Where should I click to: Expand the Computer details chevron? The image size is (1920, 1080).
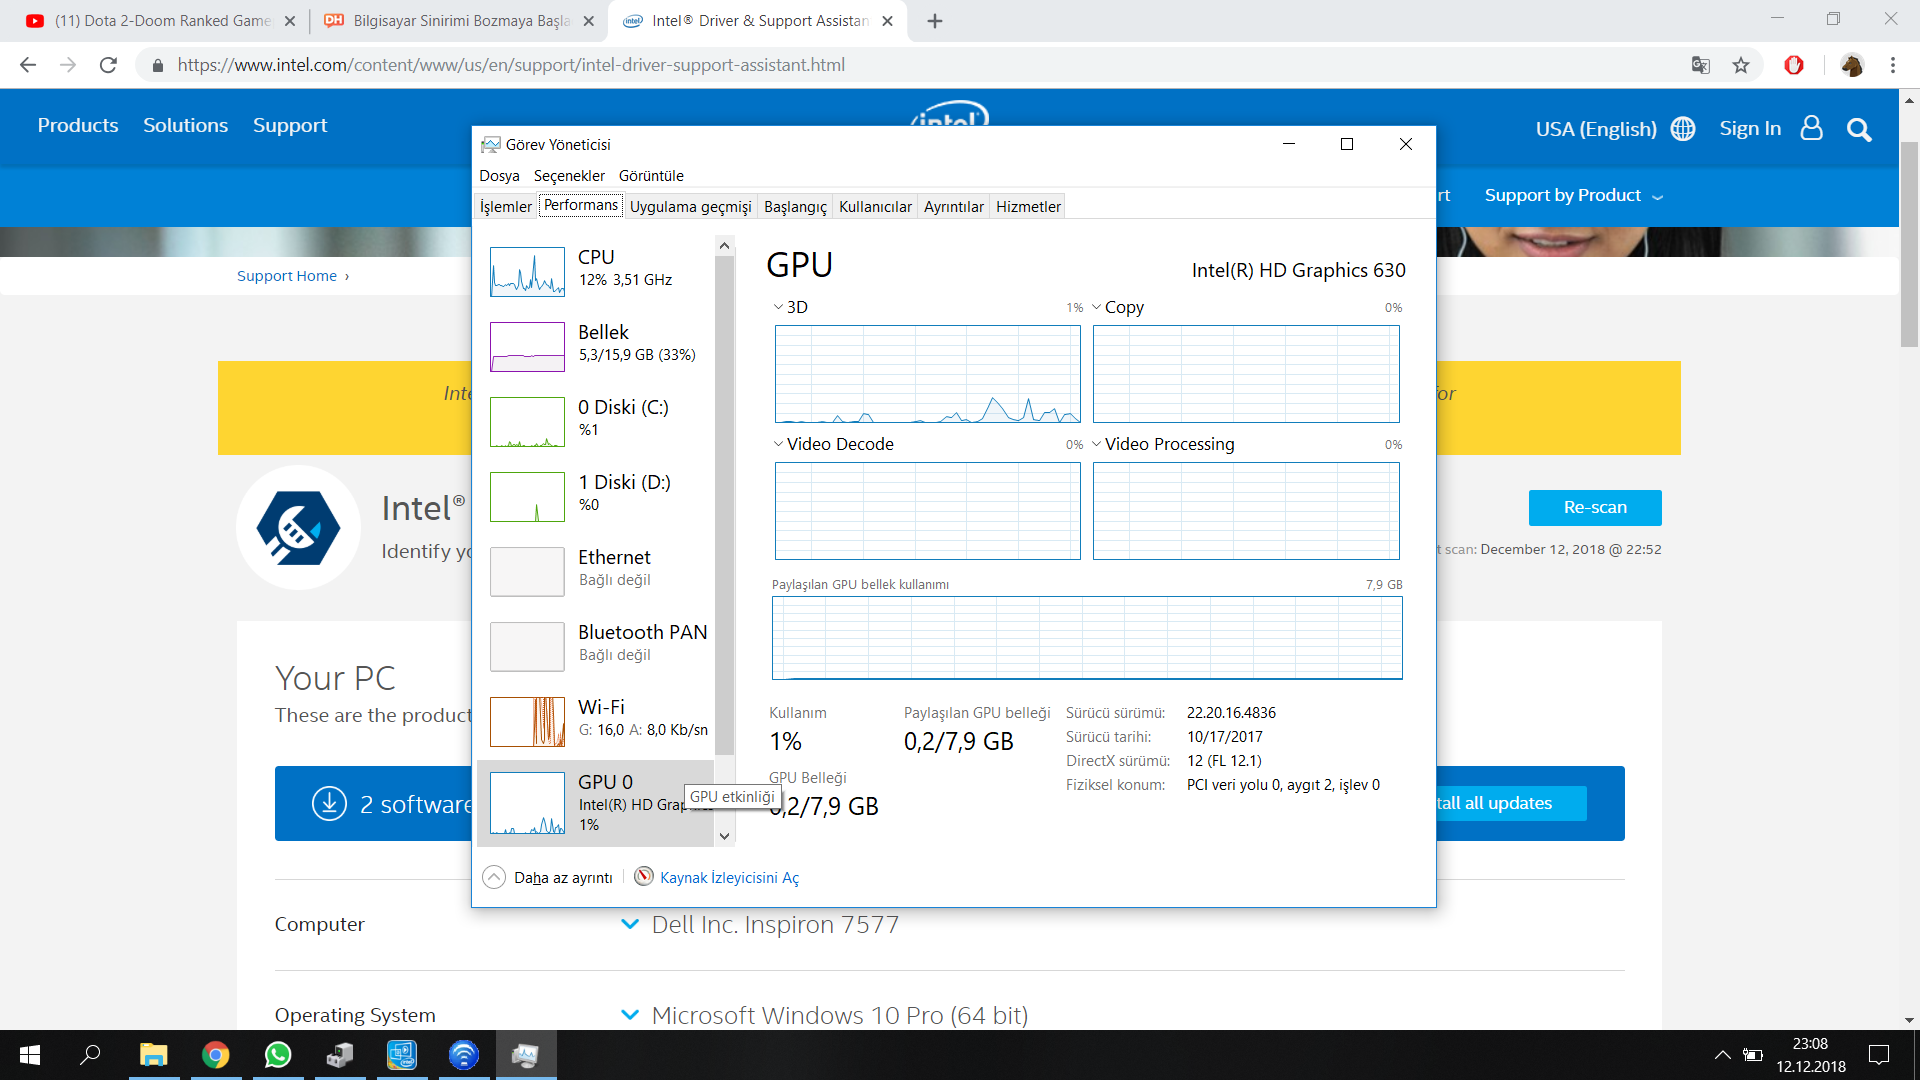630,924
